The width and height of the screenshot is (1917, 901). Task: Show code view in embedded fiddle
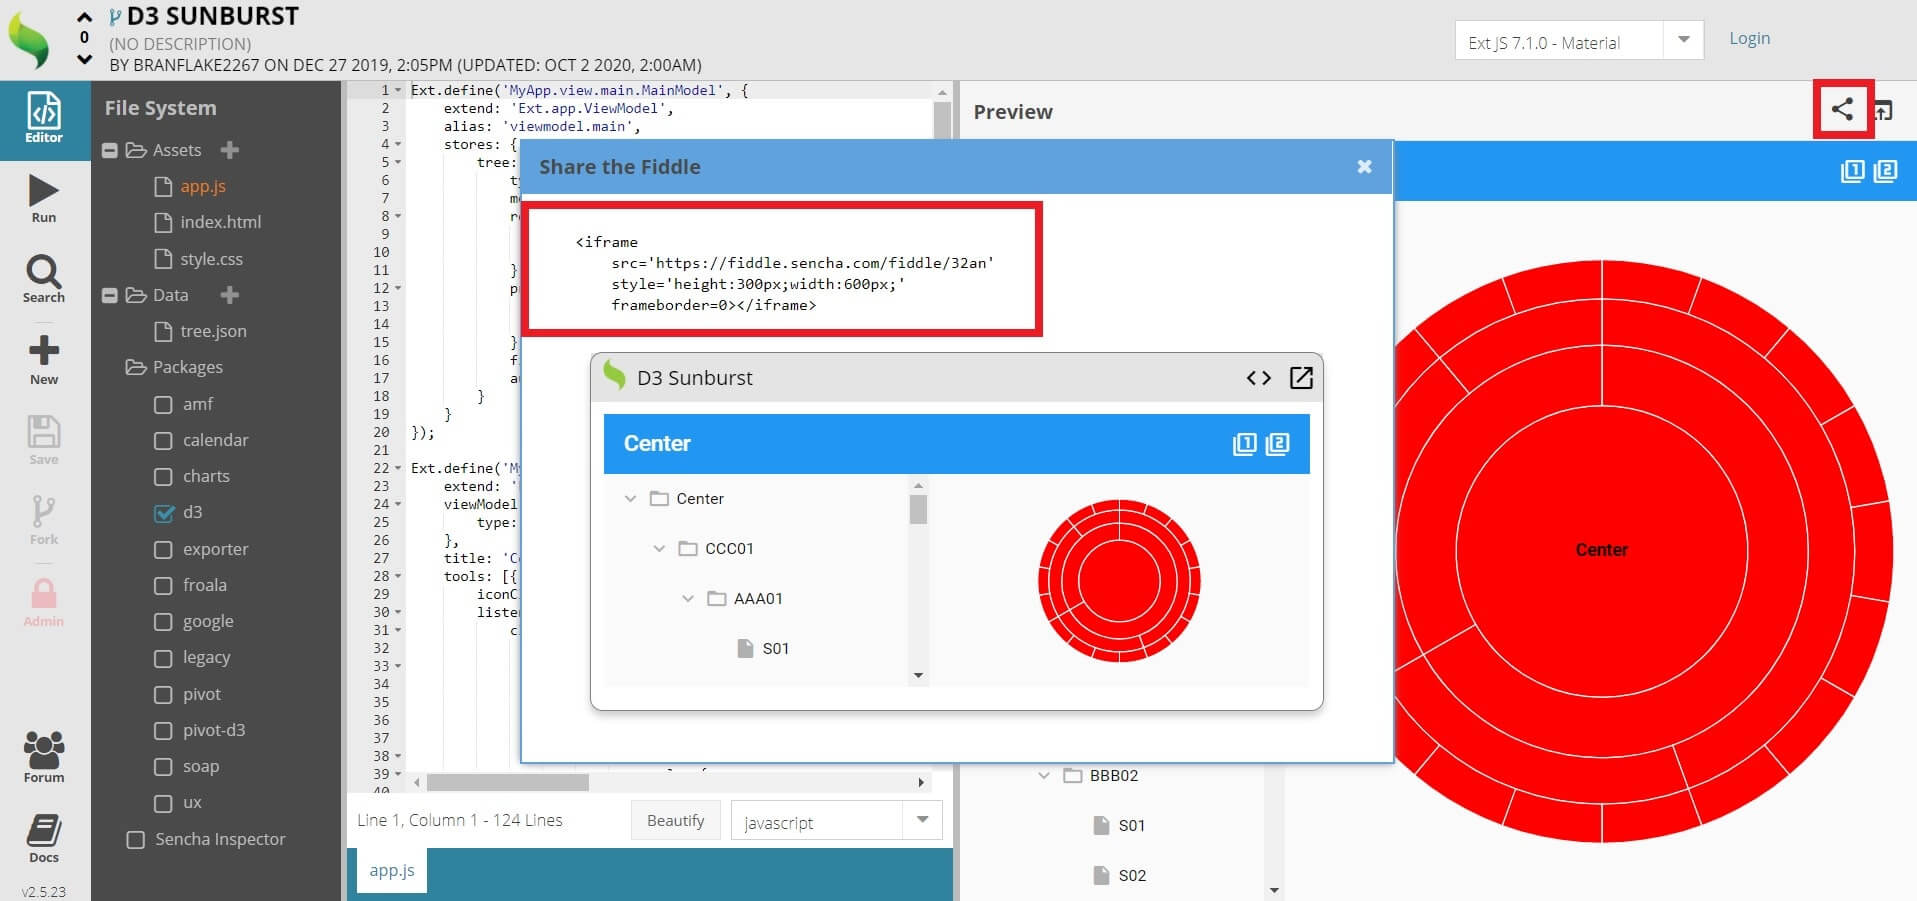[x=1259, y=378]
